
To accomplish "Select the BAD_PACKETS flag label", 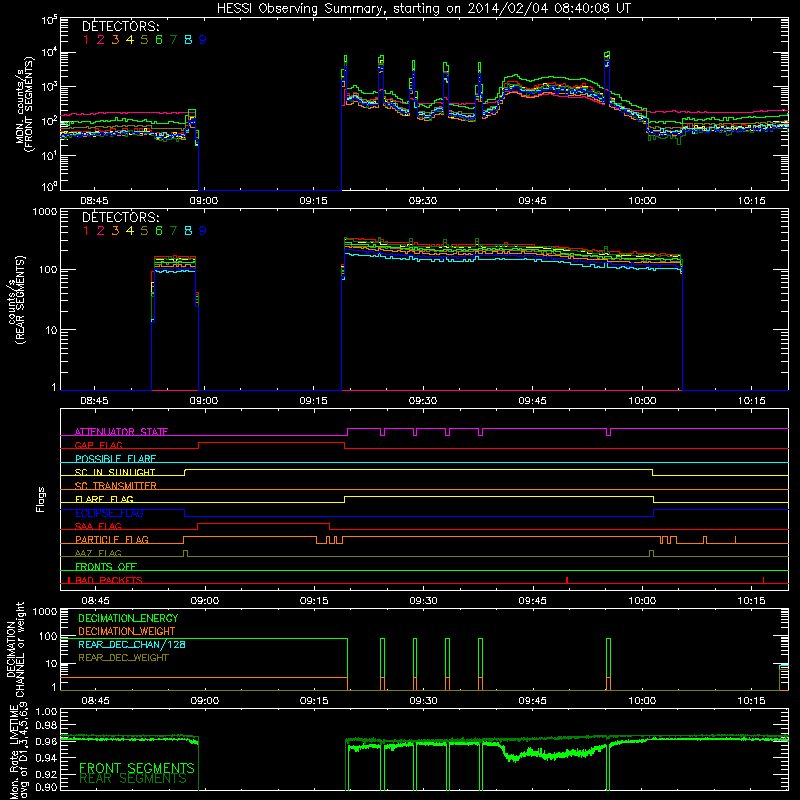I will (109, 580).
